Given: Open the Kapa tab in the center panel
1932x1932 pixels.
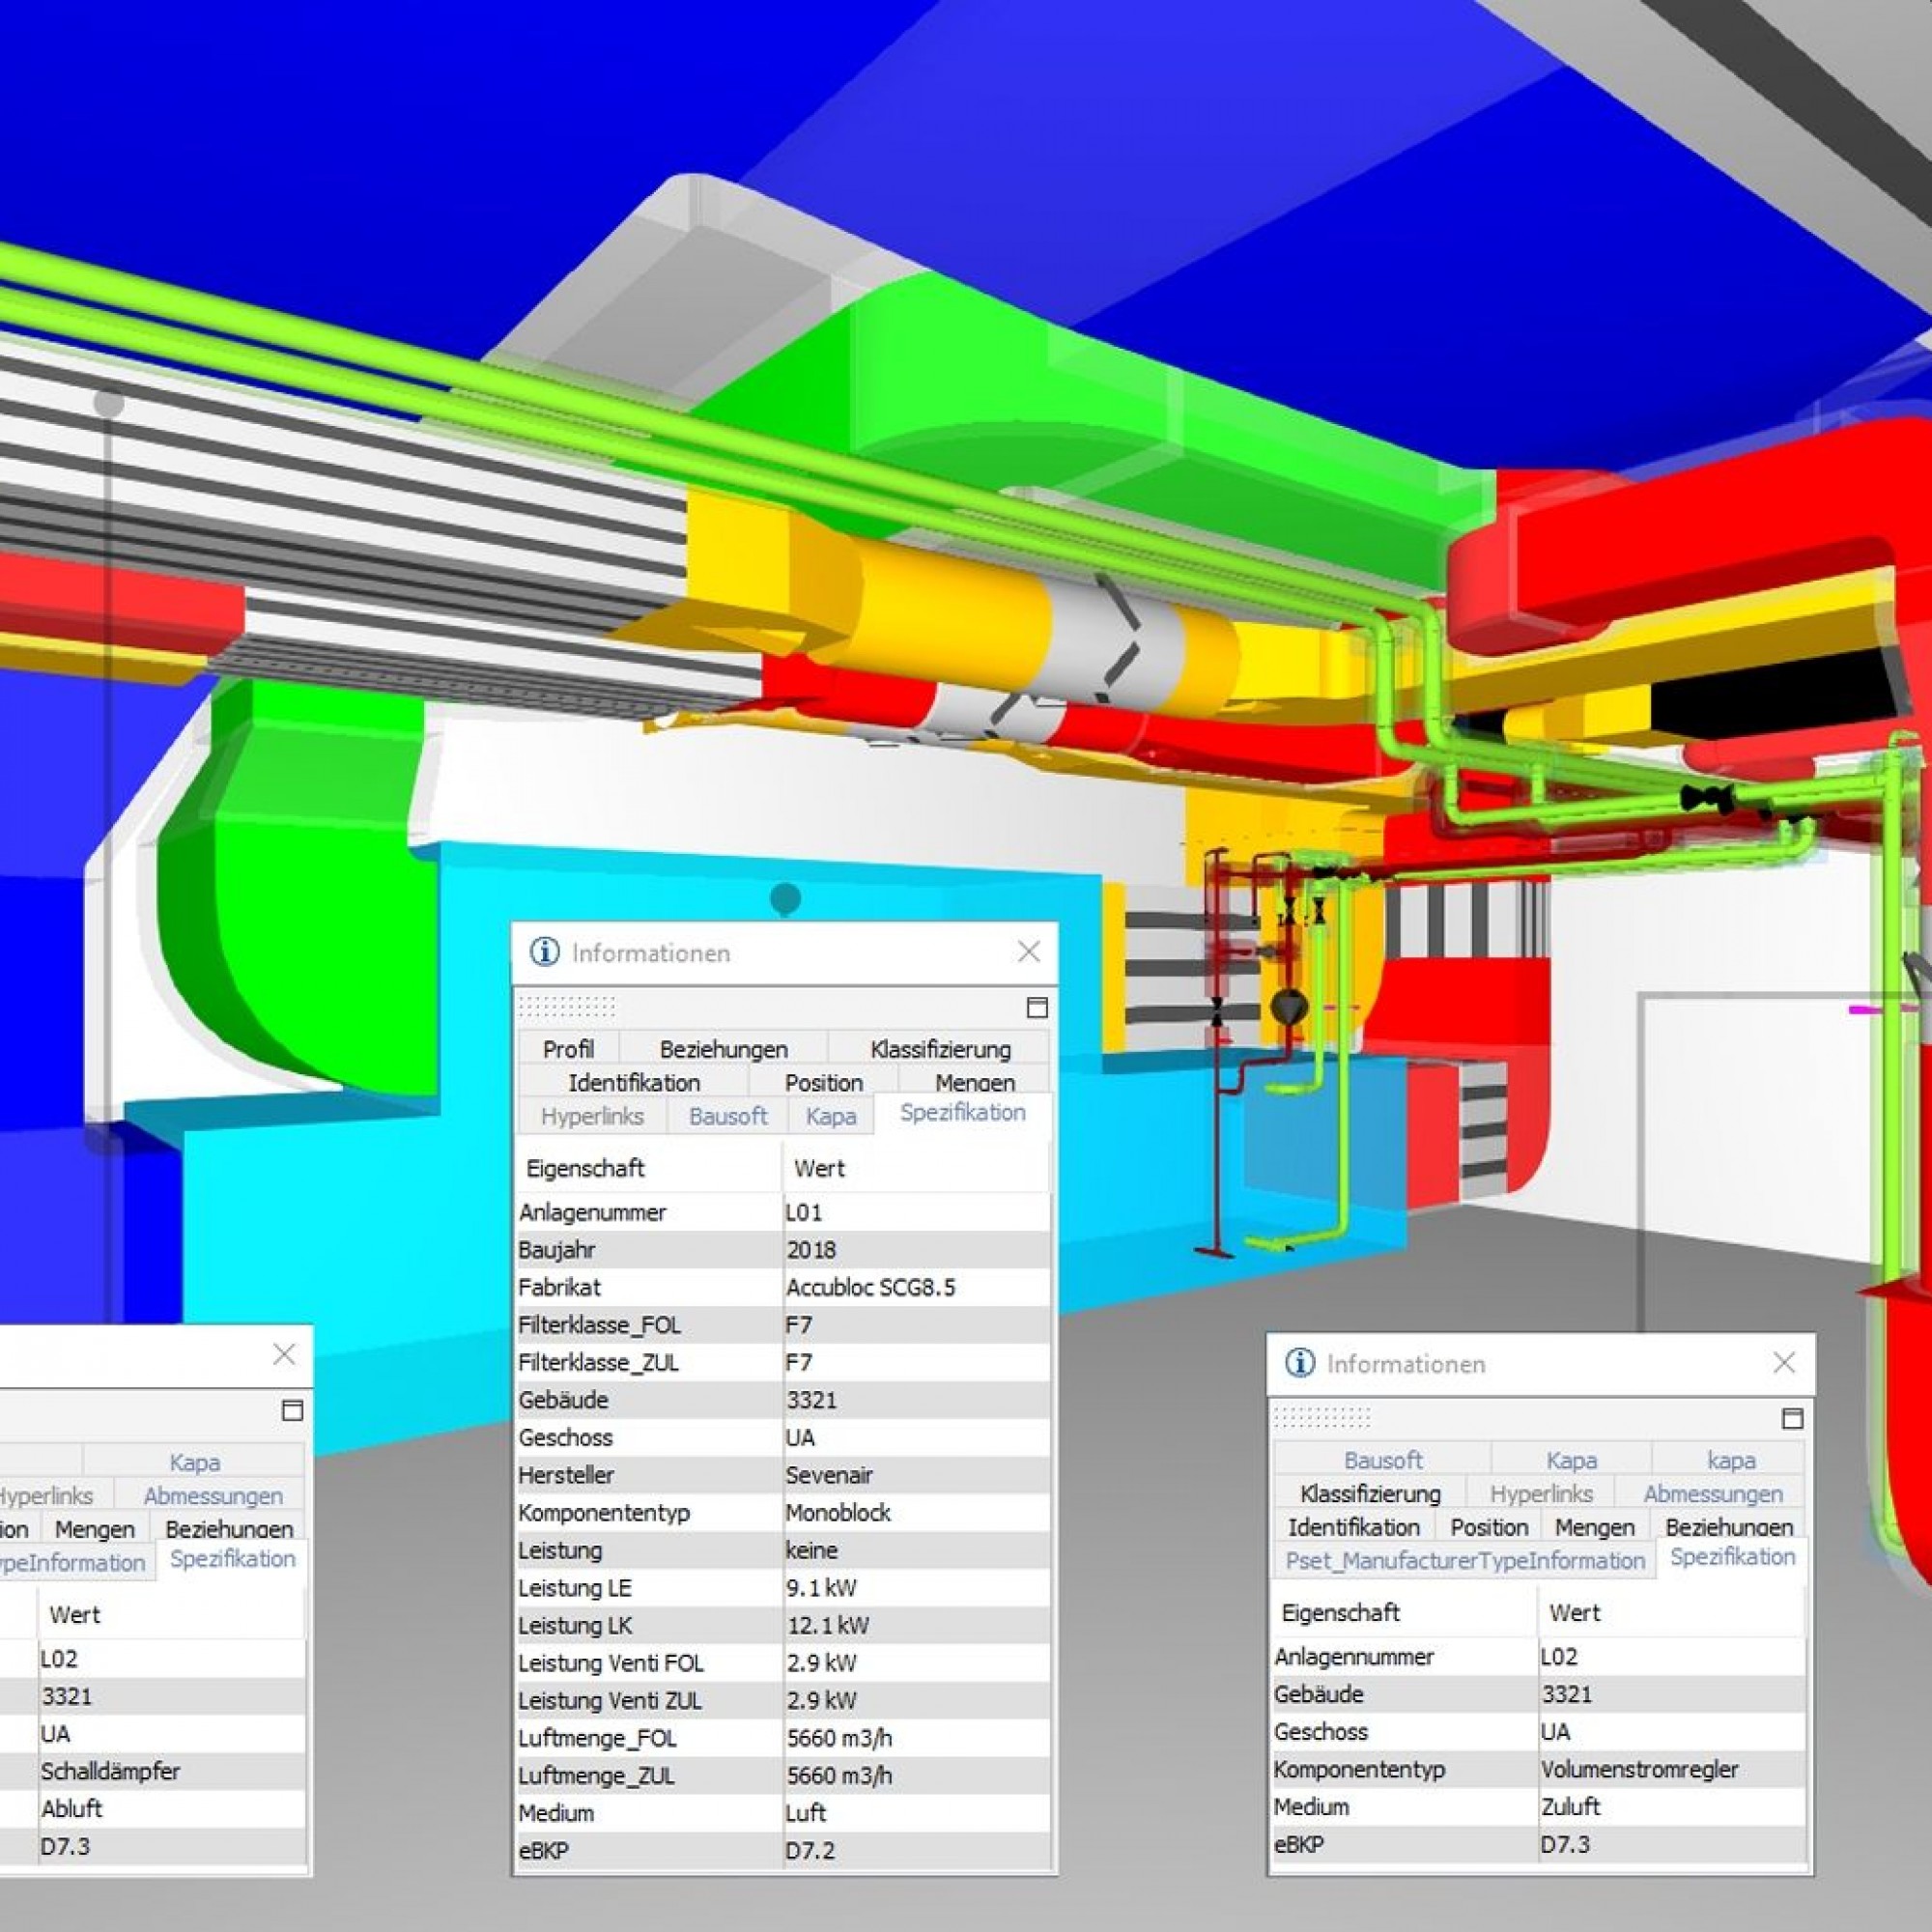Looking at the screenshot, I should click(831, 1116).
